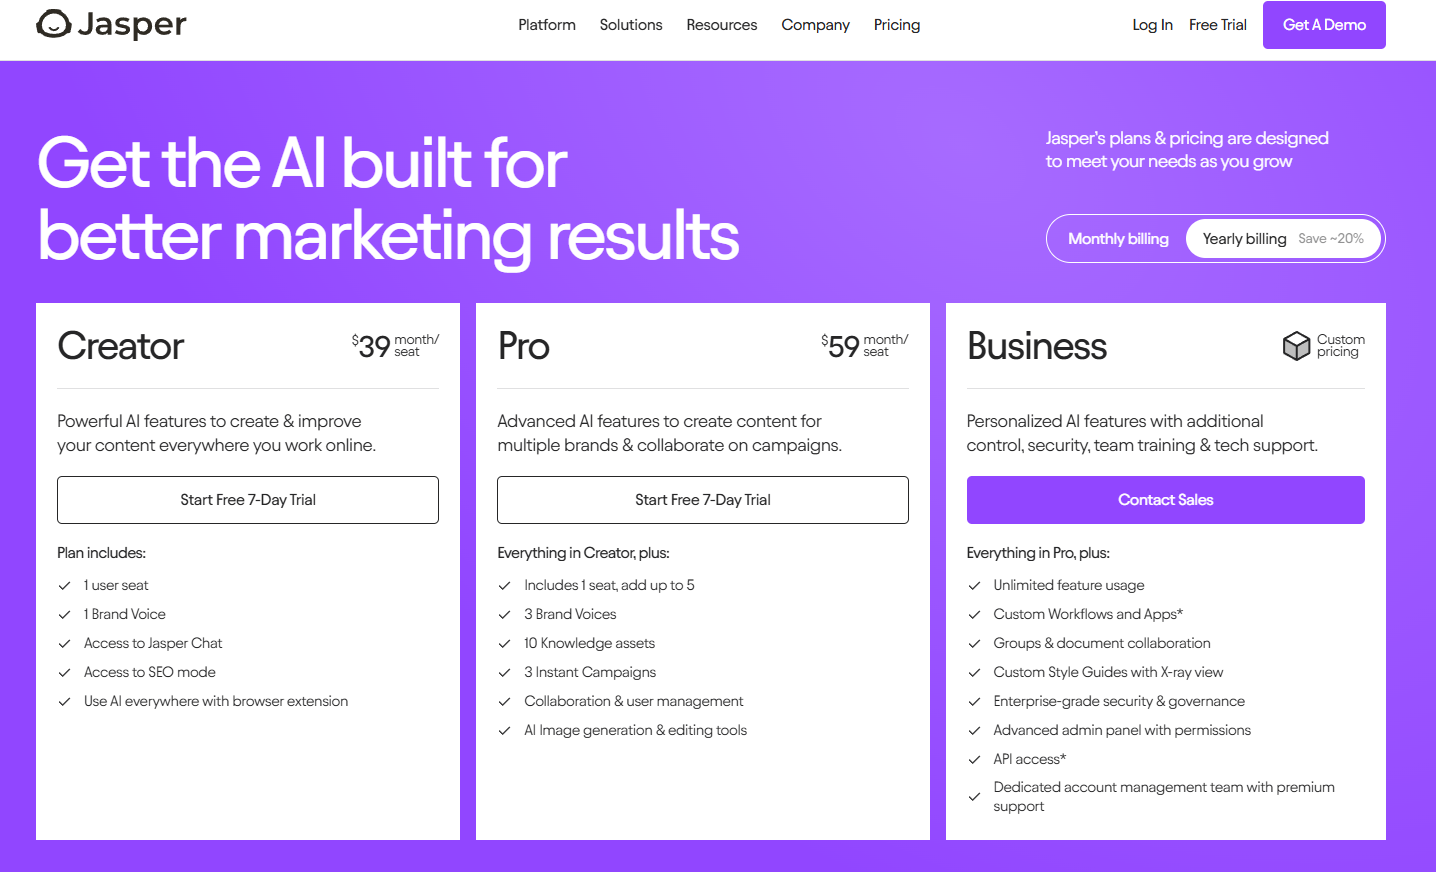Click checkmark beside "Access to SEO mode"
Screen dimensions: 1436x872
(x=65, y=673)
